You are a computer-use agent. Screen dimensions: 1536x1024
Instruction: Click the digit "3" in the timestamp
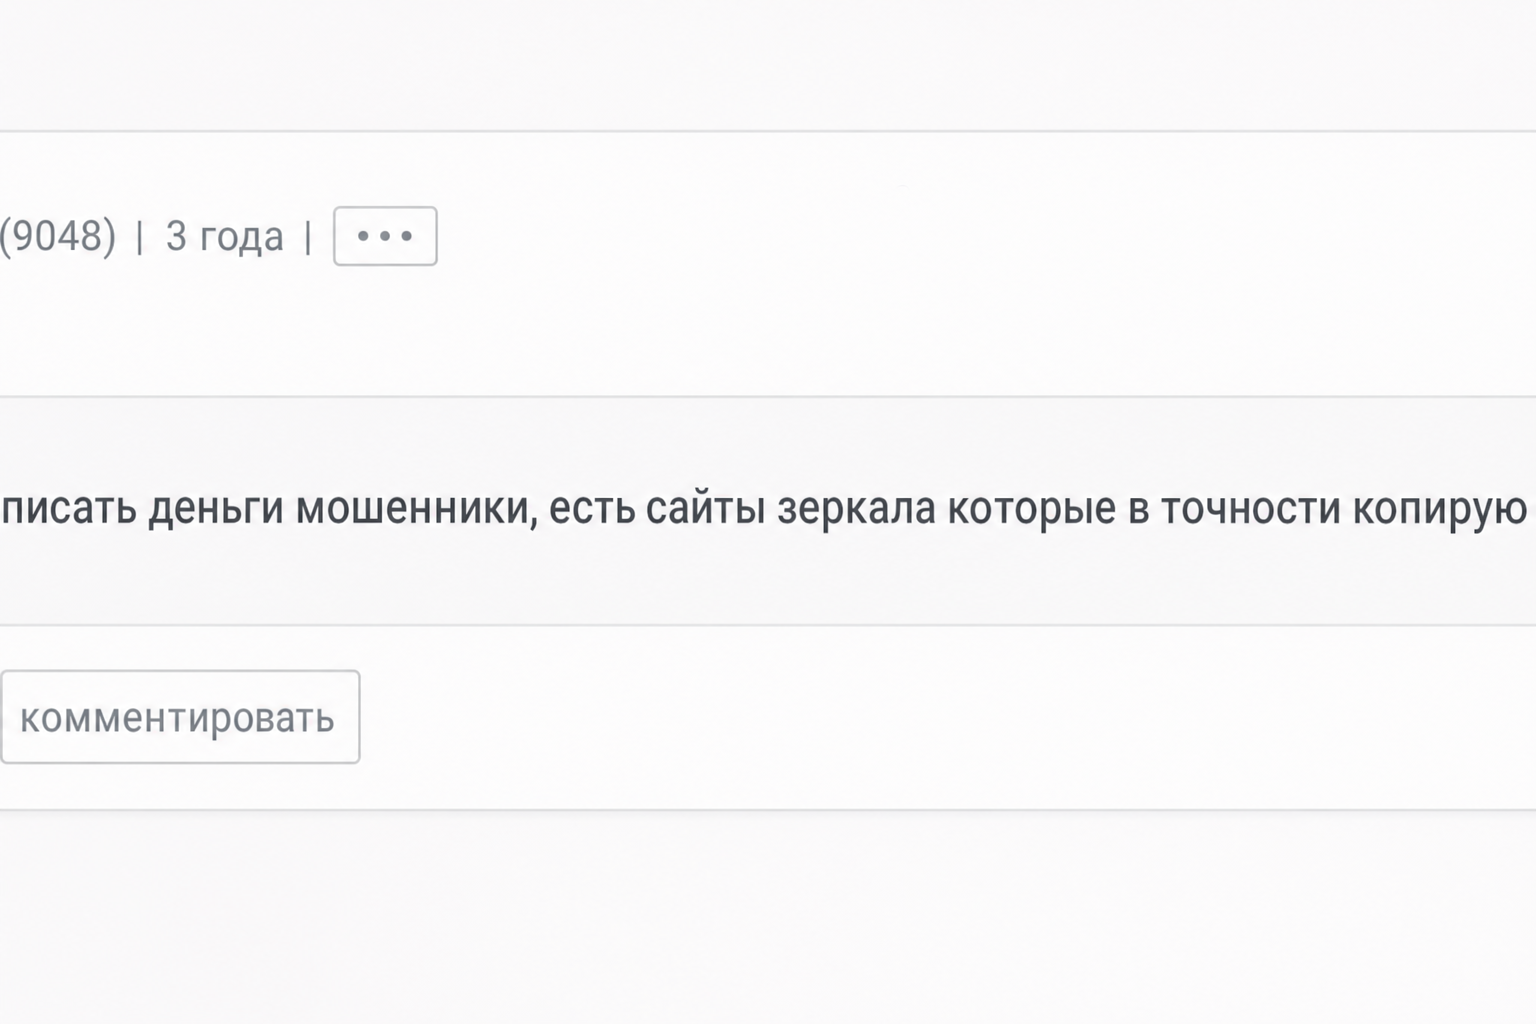pyautogui.click(x=176, y=236)
